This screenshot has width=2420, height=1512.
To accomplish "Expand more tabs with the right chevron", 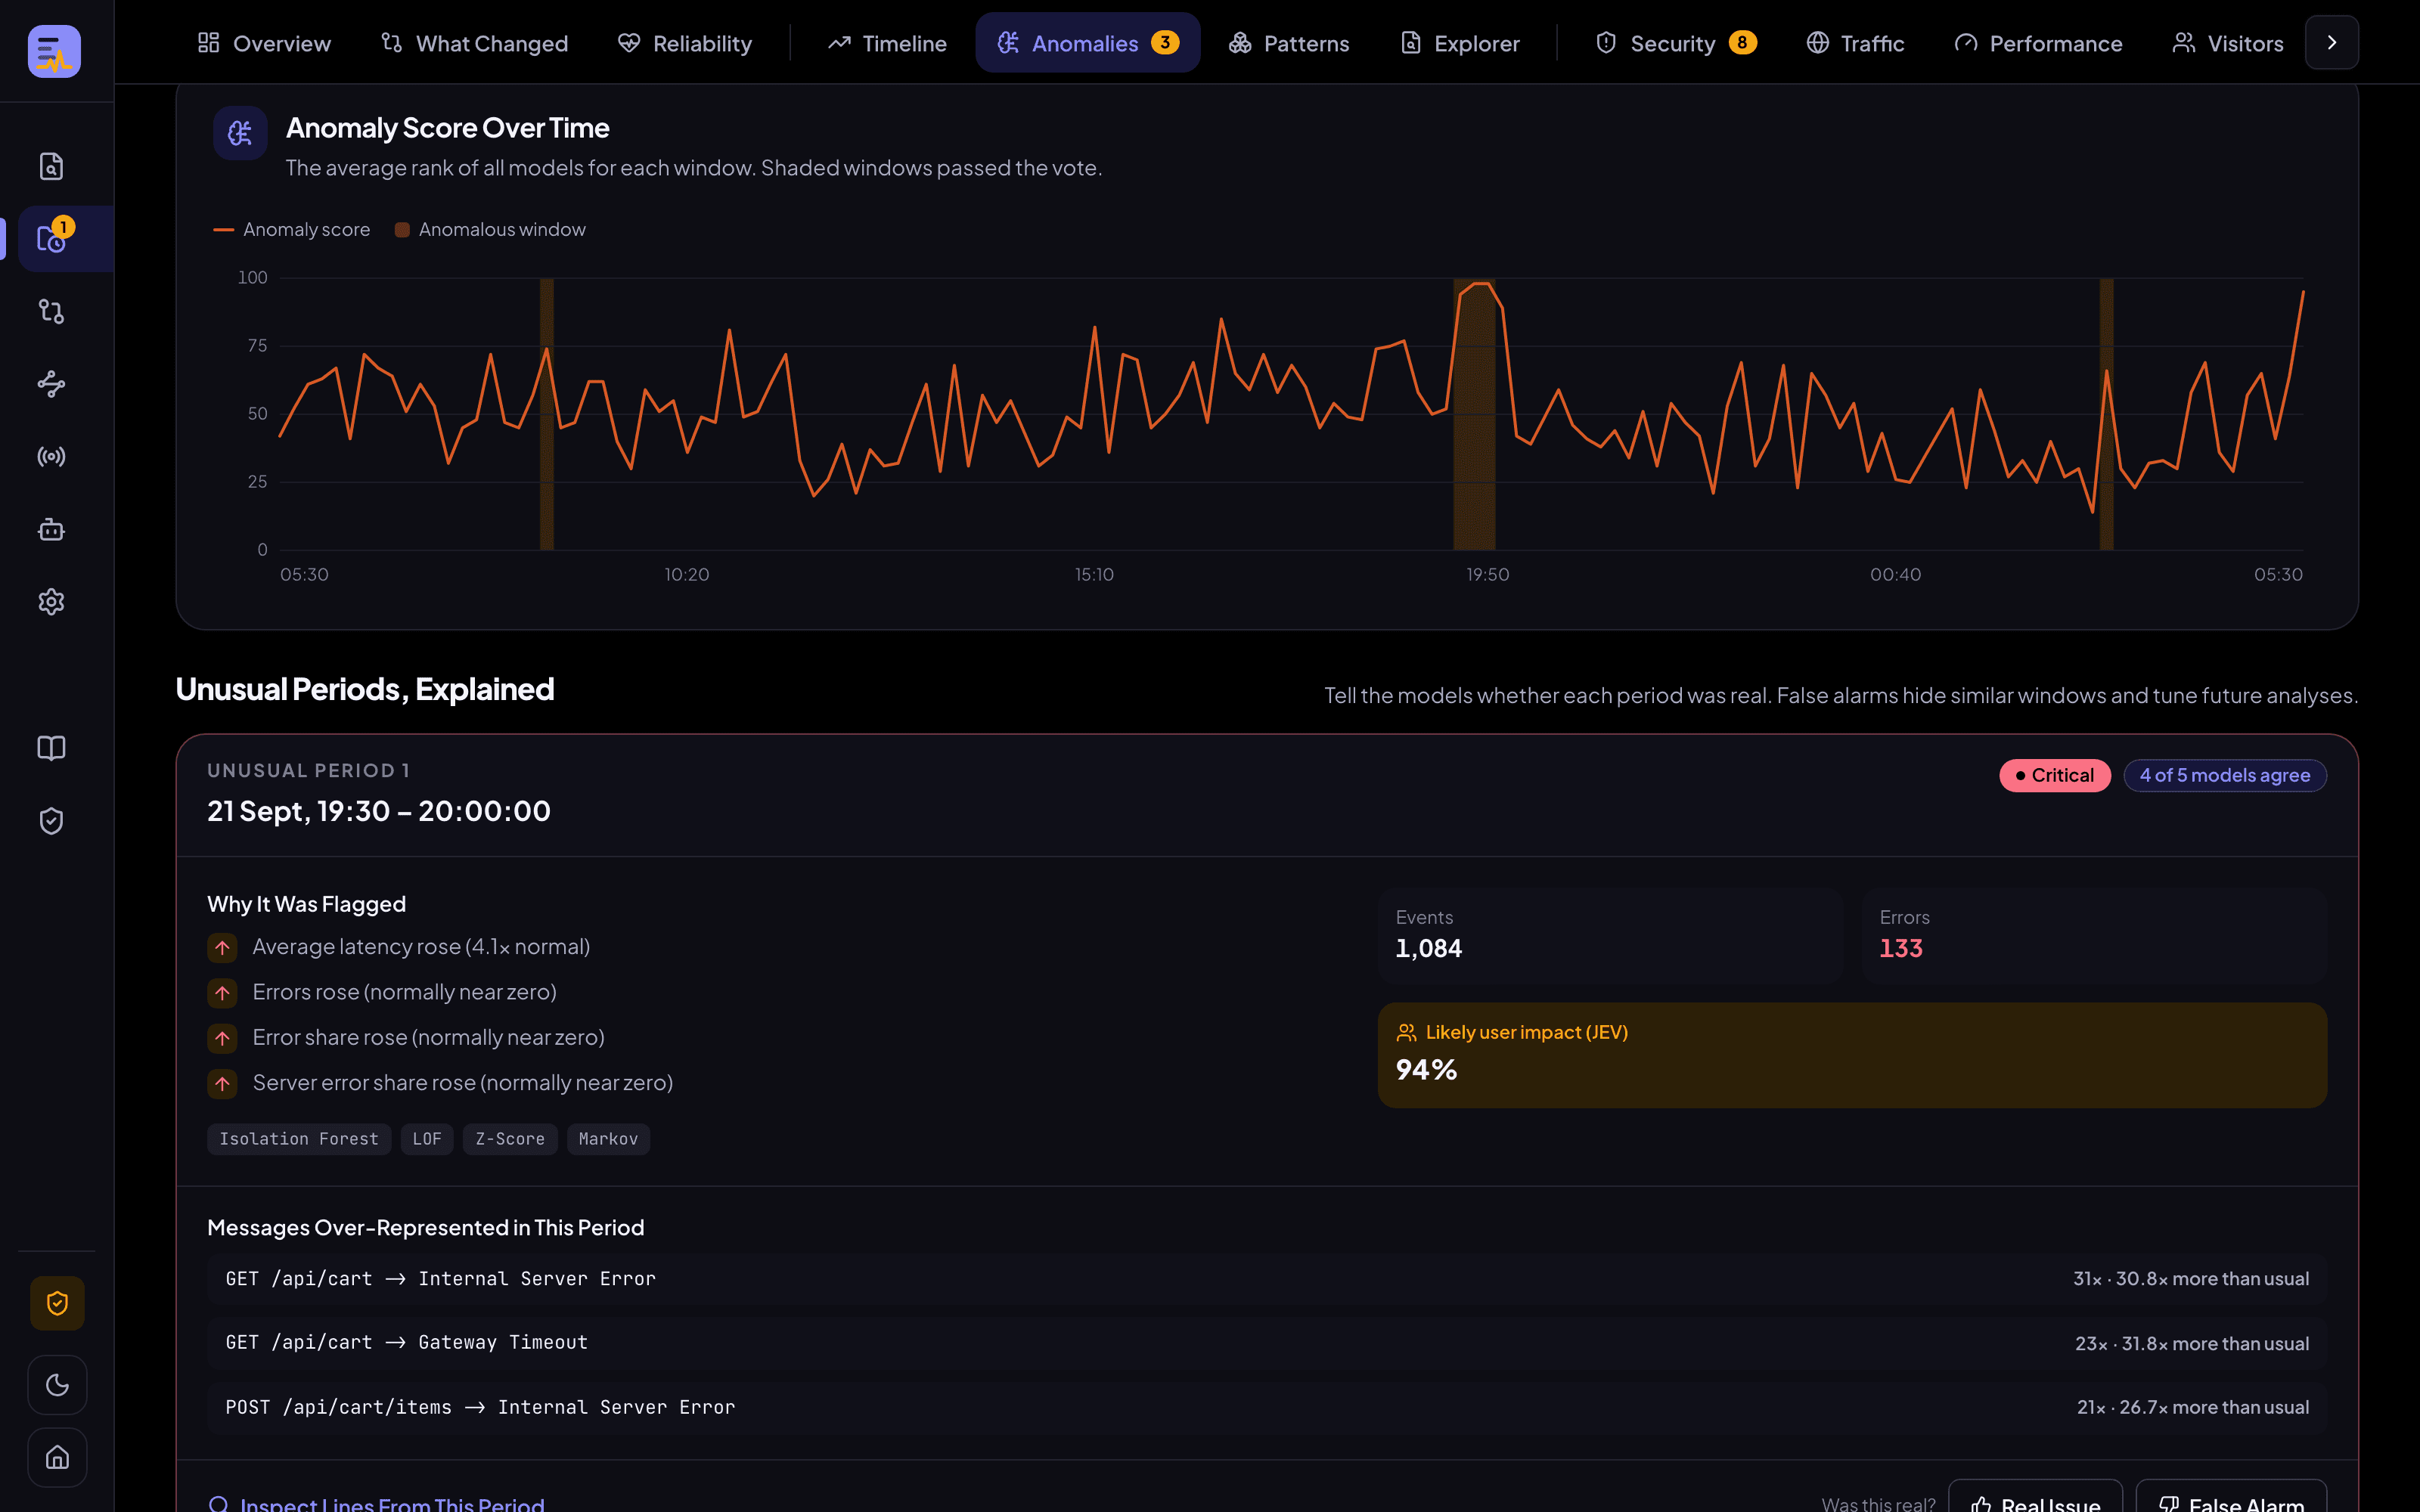I will 2332,43.
